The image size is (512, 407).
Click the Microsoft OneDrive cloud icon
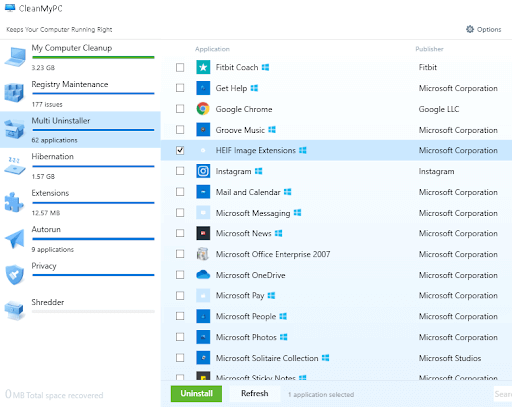tap(203, 275)
